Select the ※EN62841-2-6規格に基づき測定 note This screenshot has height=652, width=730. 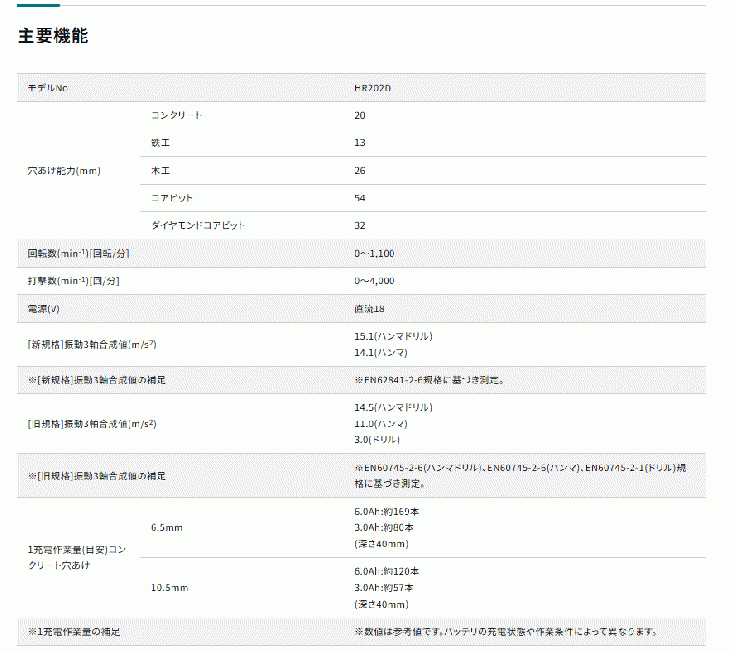point(429,380)
